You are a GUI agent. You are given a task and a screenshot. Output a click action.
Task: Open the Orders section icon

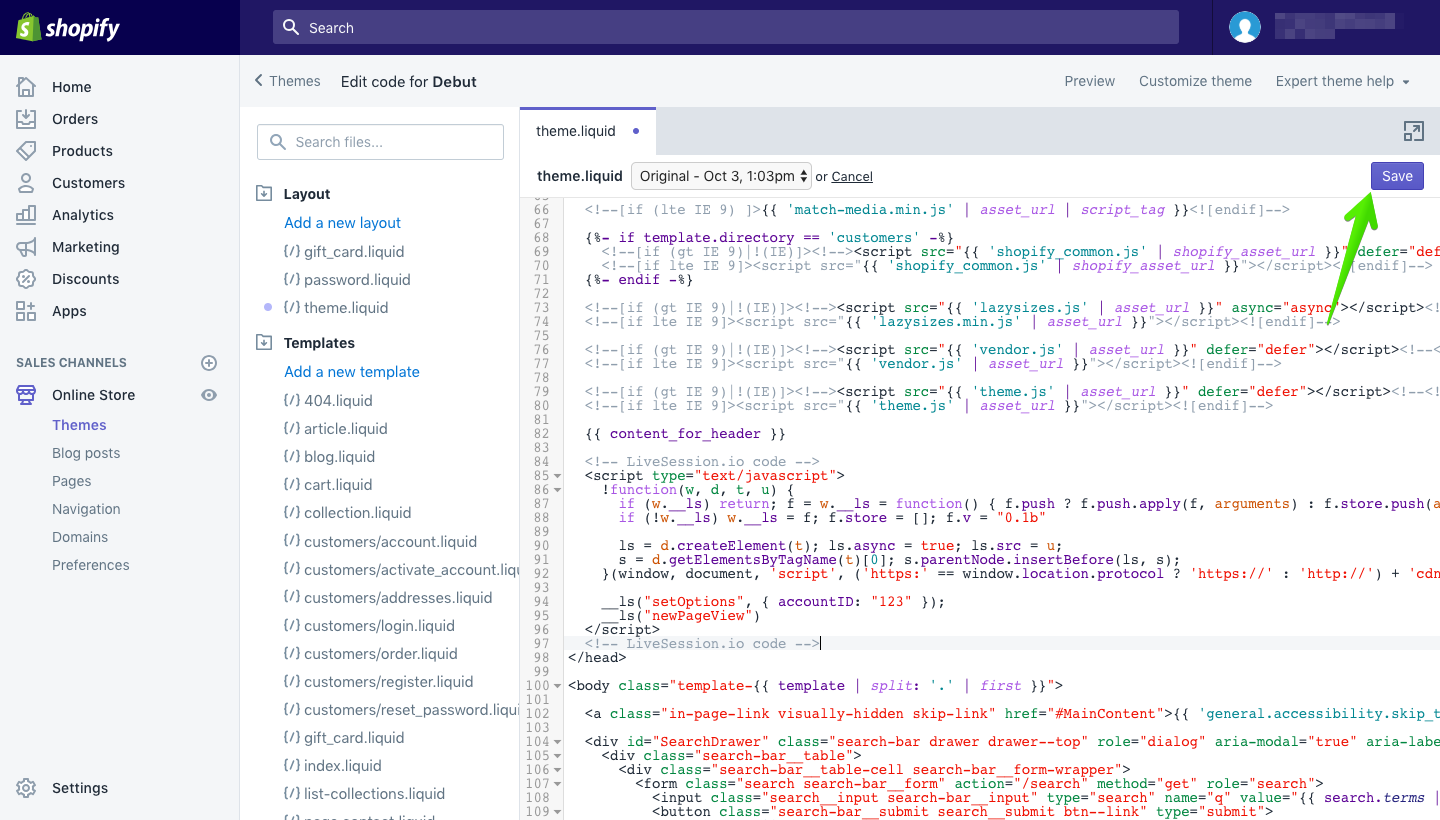[26, 119]
